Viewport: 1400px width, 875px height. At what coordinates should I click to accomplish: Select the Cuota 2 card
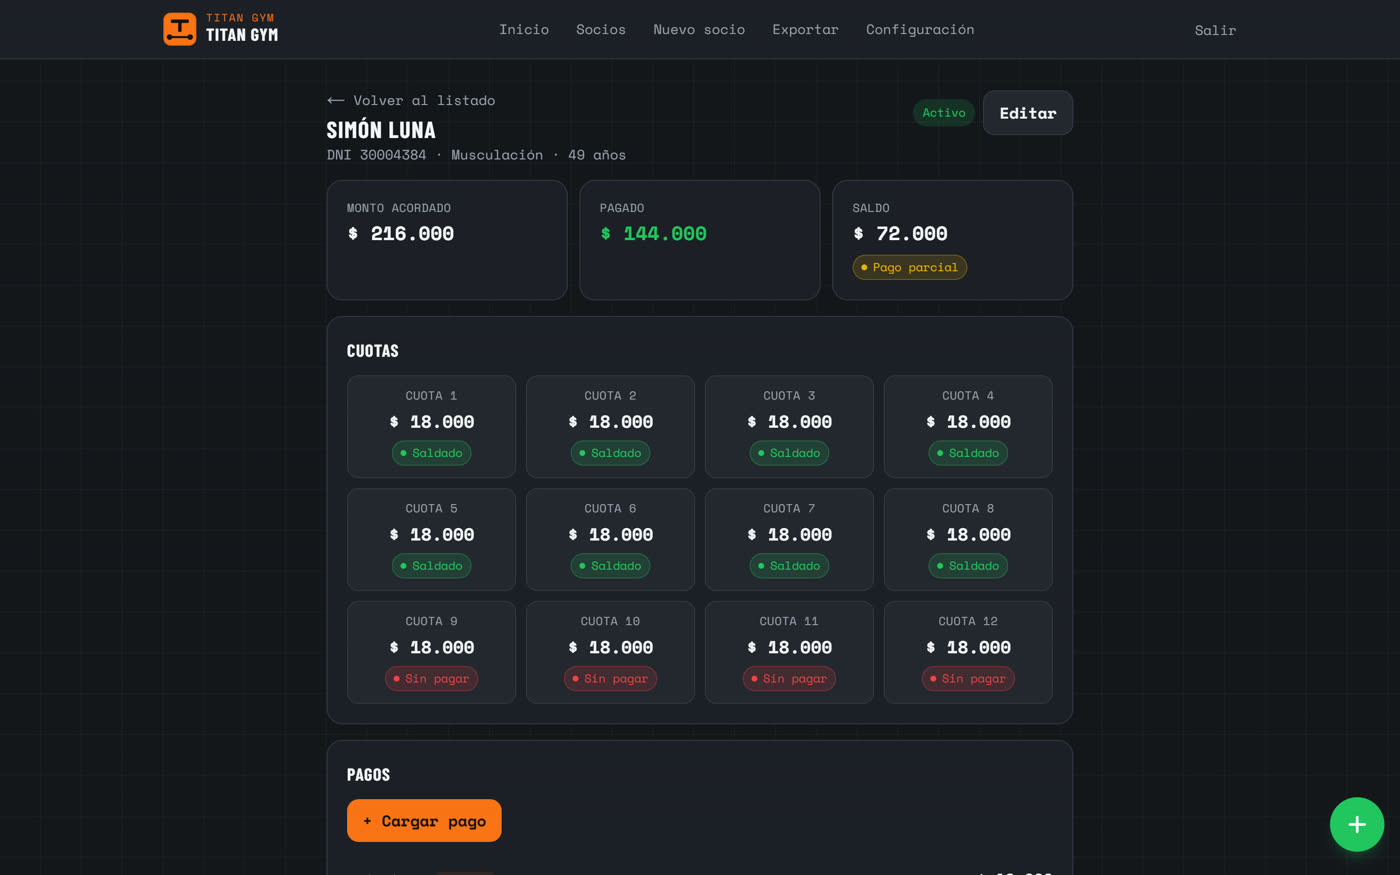[x=610, y=426]
